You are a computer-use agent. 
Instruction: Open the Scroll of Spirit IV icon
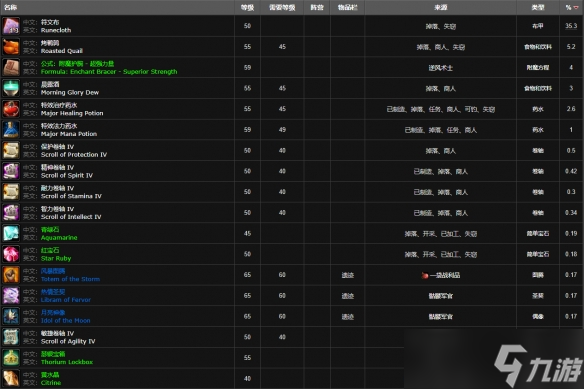(x=11, y=171)
